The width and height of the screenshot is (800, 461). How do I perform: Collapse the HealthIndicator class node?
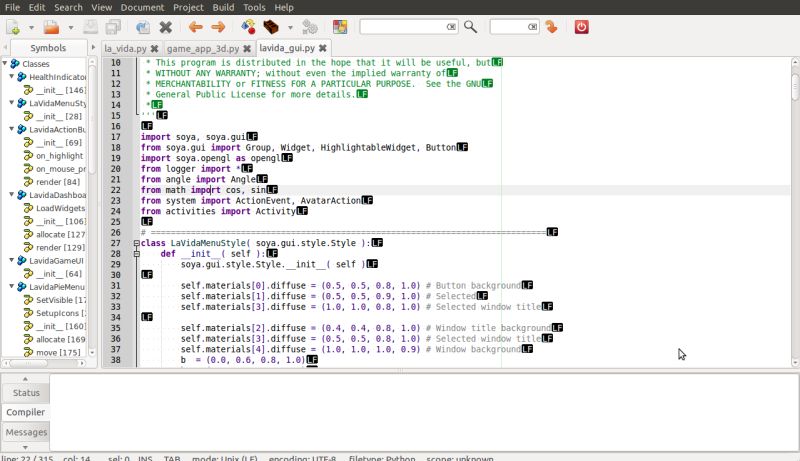[12, 77]
